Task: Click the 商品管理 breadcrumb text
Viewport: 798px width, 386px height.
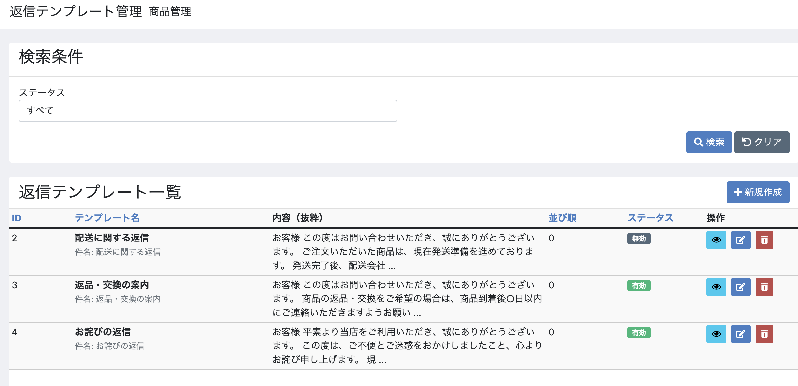Action: click(170, 12)
